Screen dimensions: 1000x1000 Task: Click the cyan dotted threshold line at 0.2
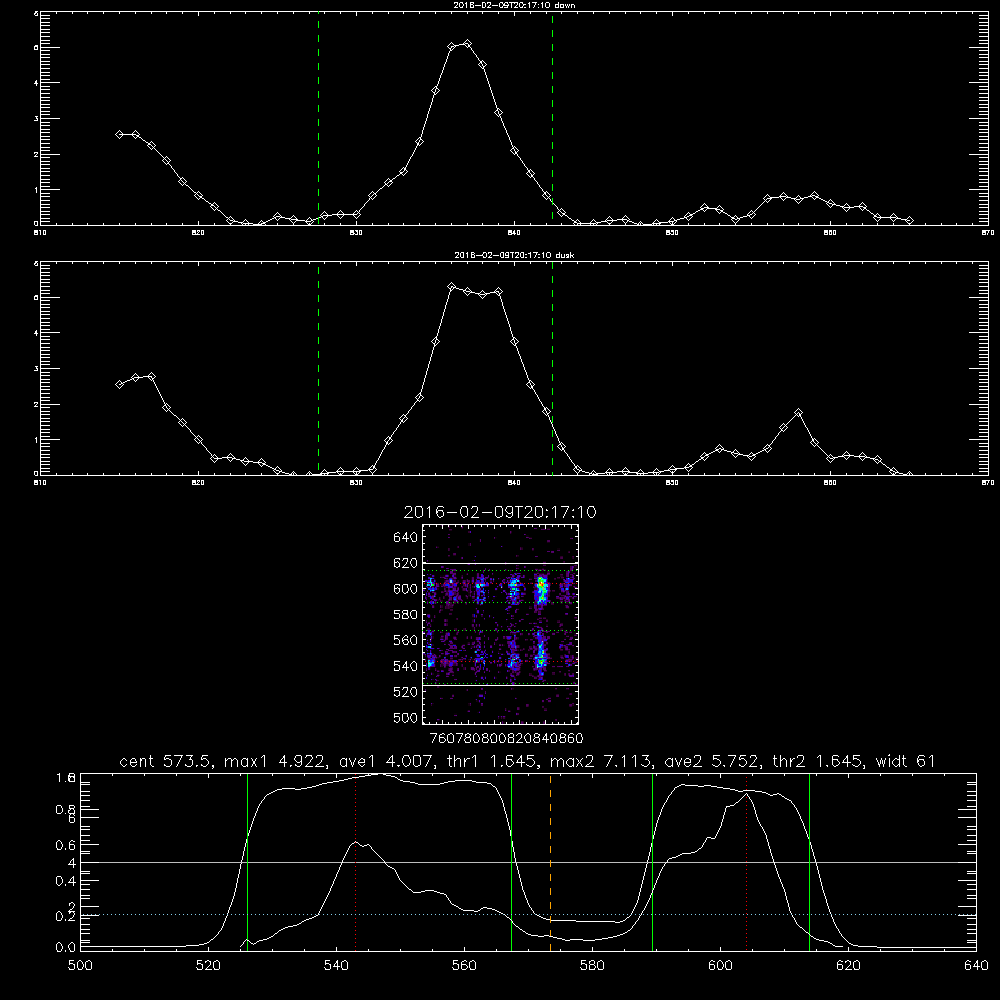tap(528, 915)
